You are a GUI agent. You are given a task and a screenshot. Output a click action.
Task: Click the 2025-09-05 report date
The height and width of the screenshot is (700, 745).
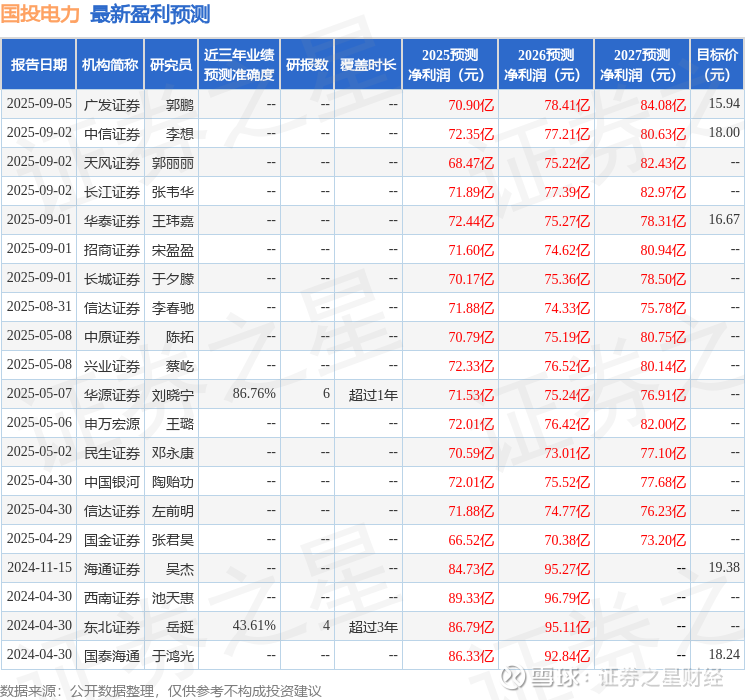pyautogui.click(x=39, y=103)
